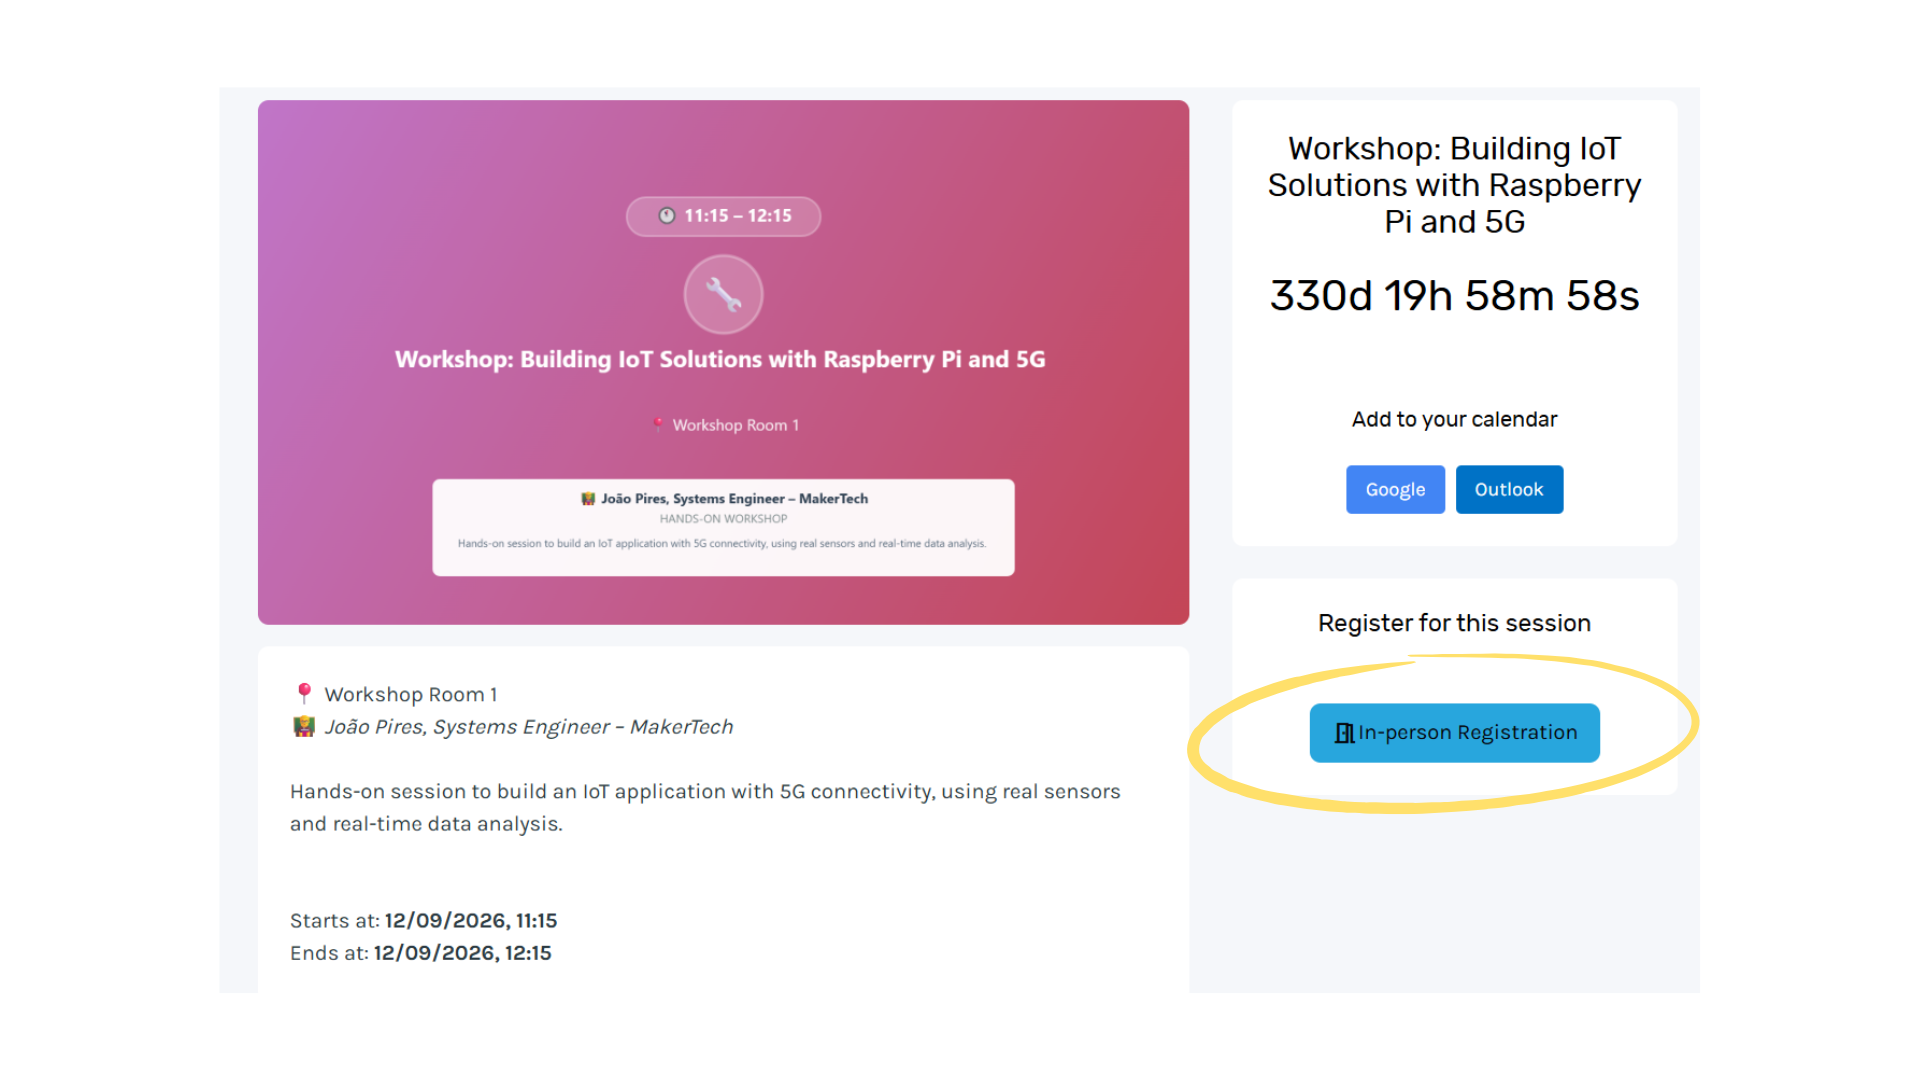Click the speaker icon beside the italic João Pires
Viewport: 1920px width, 1080px height.
pos(304,727)
